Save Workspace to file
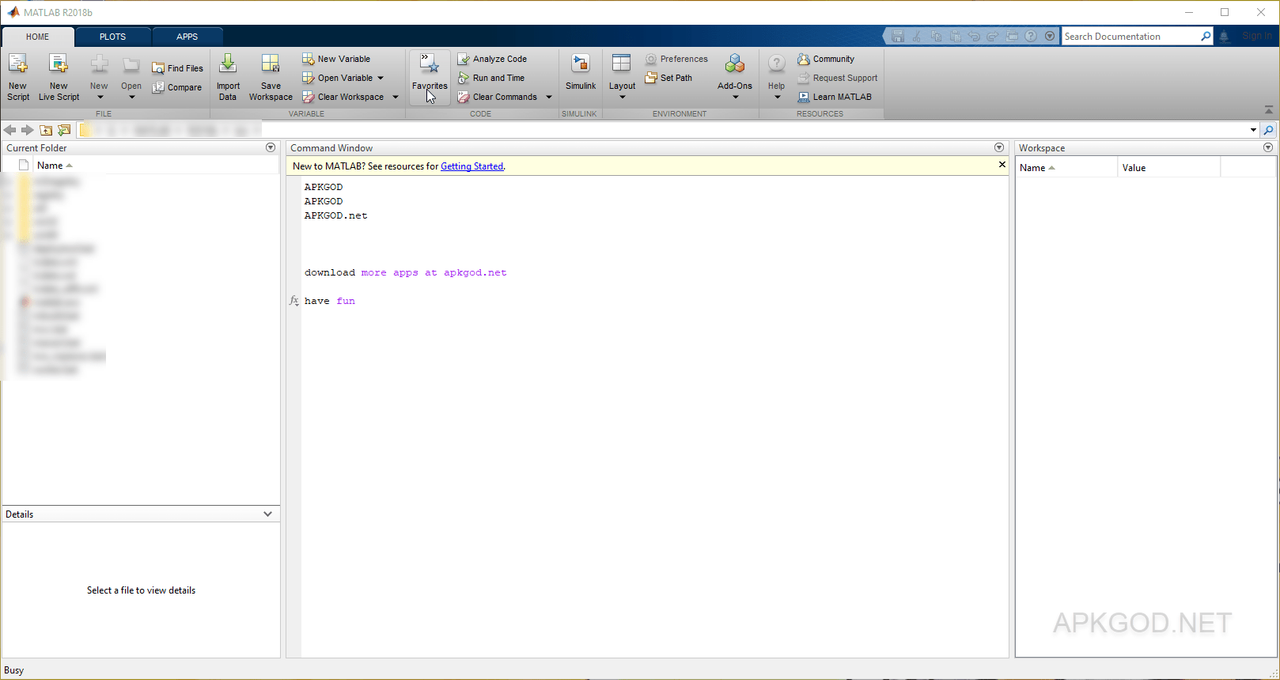Viewport: 1280px width, 680px height. click(270, 77)
